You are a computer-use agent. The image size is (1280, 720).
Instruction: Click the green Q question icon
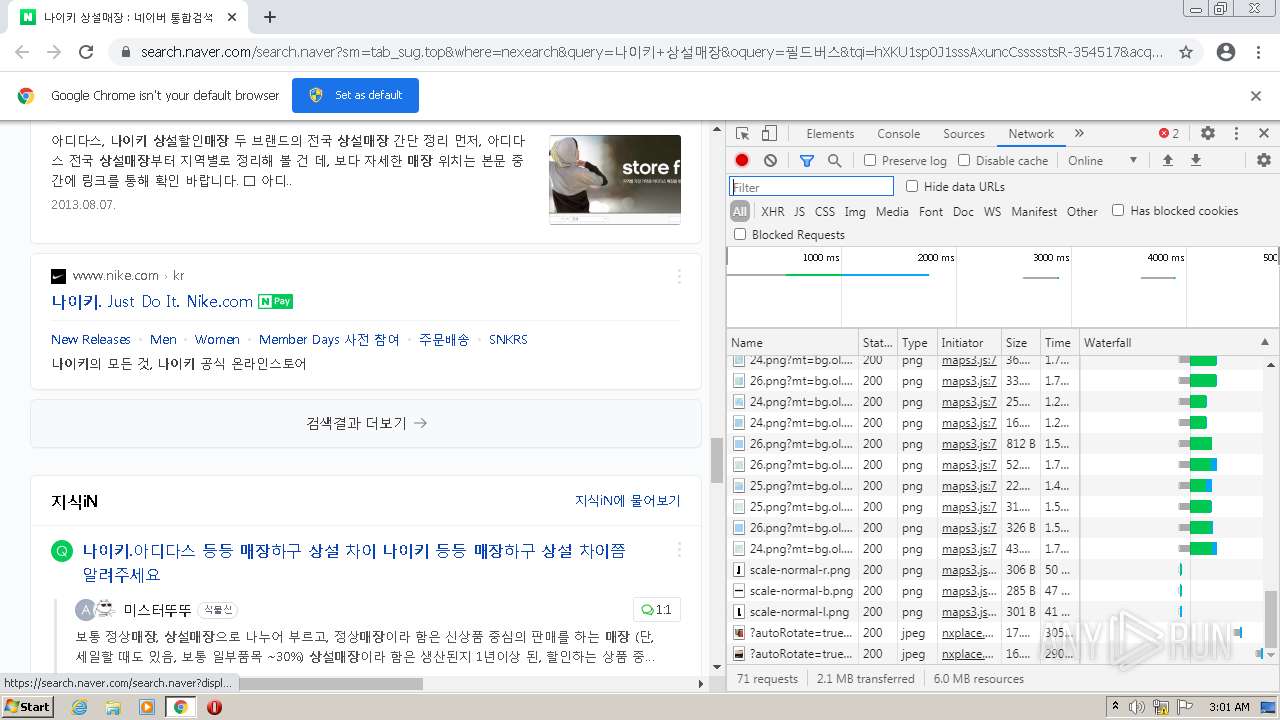[x=62, y=551]
